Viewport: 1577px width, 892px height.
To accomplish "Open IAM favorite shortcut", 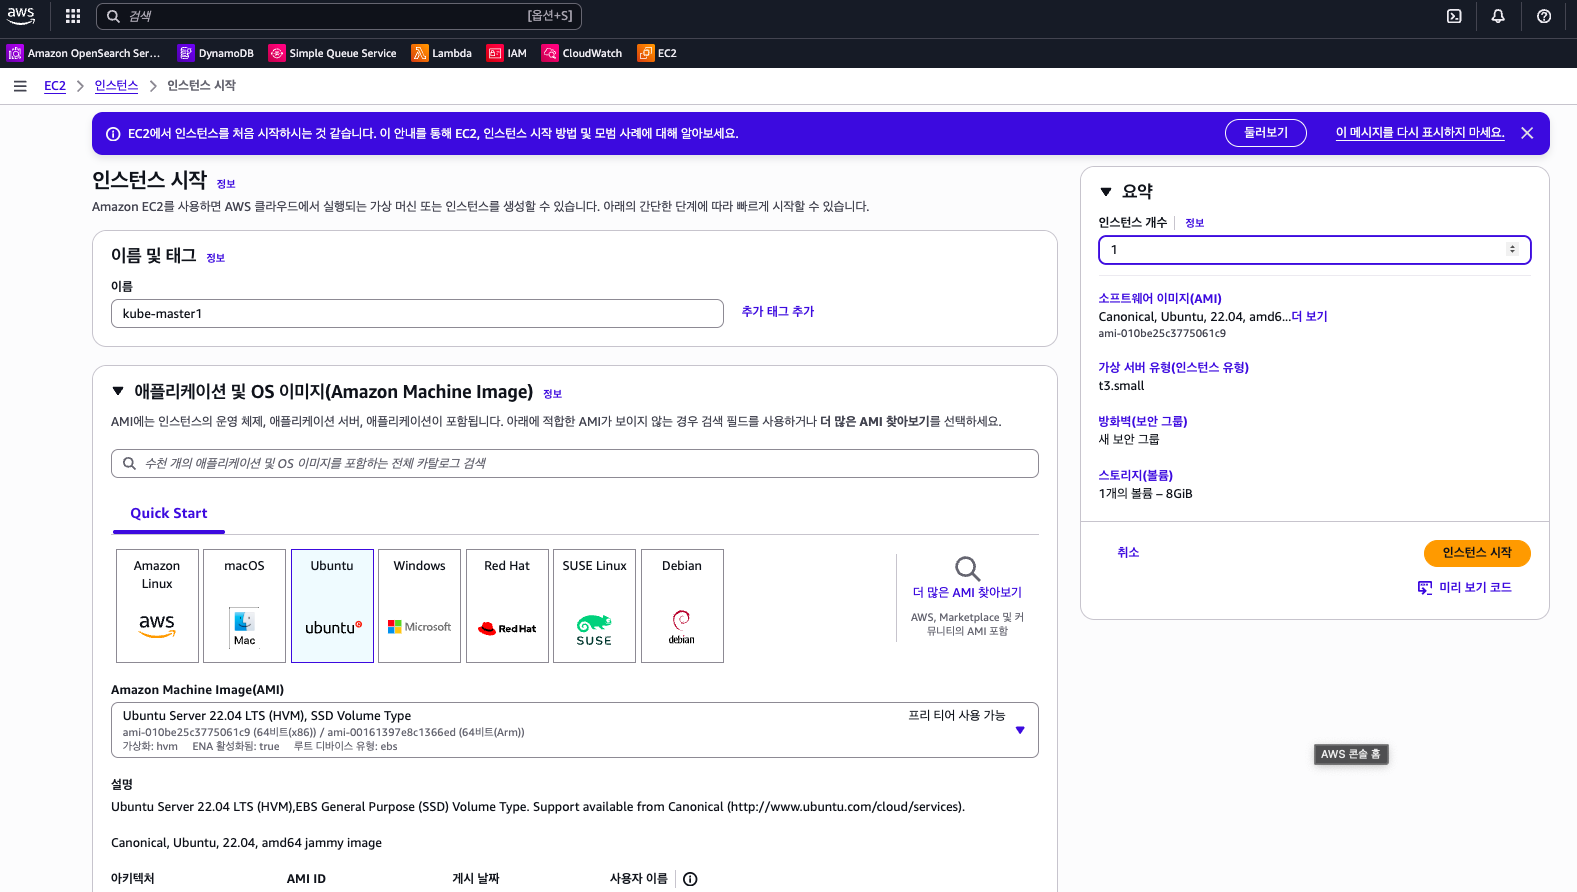I will (507, 53).
